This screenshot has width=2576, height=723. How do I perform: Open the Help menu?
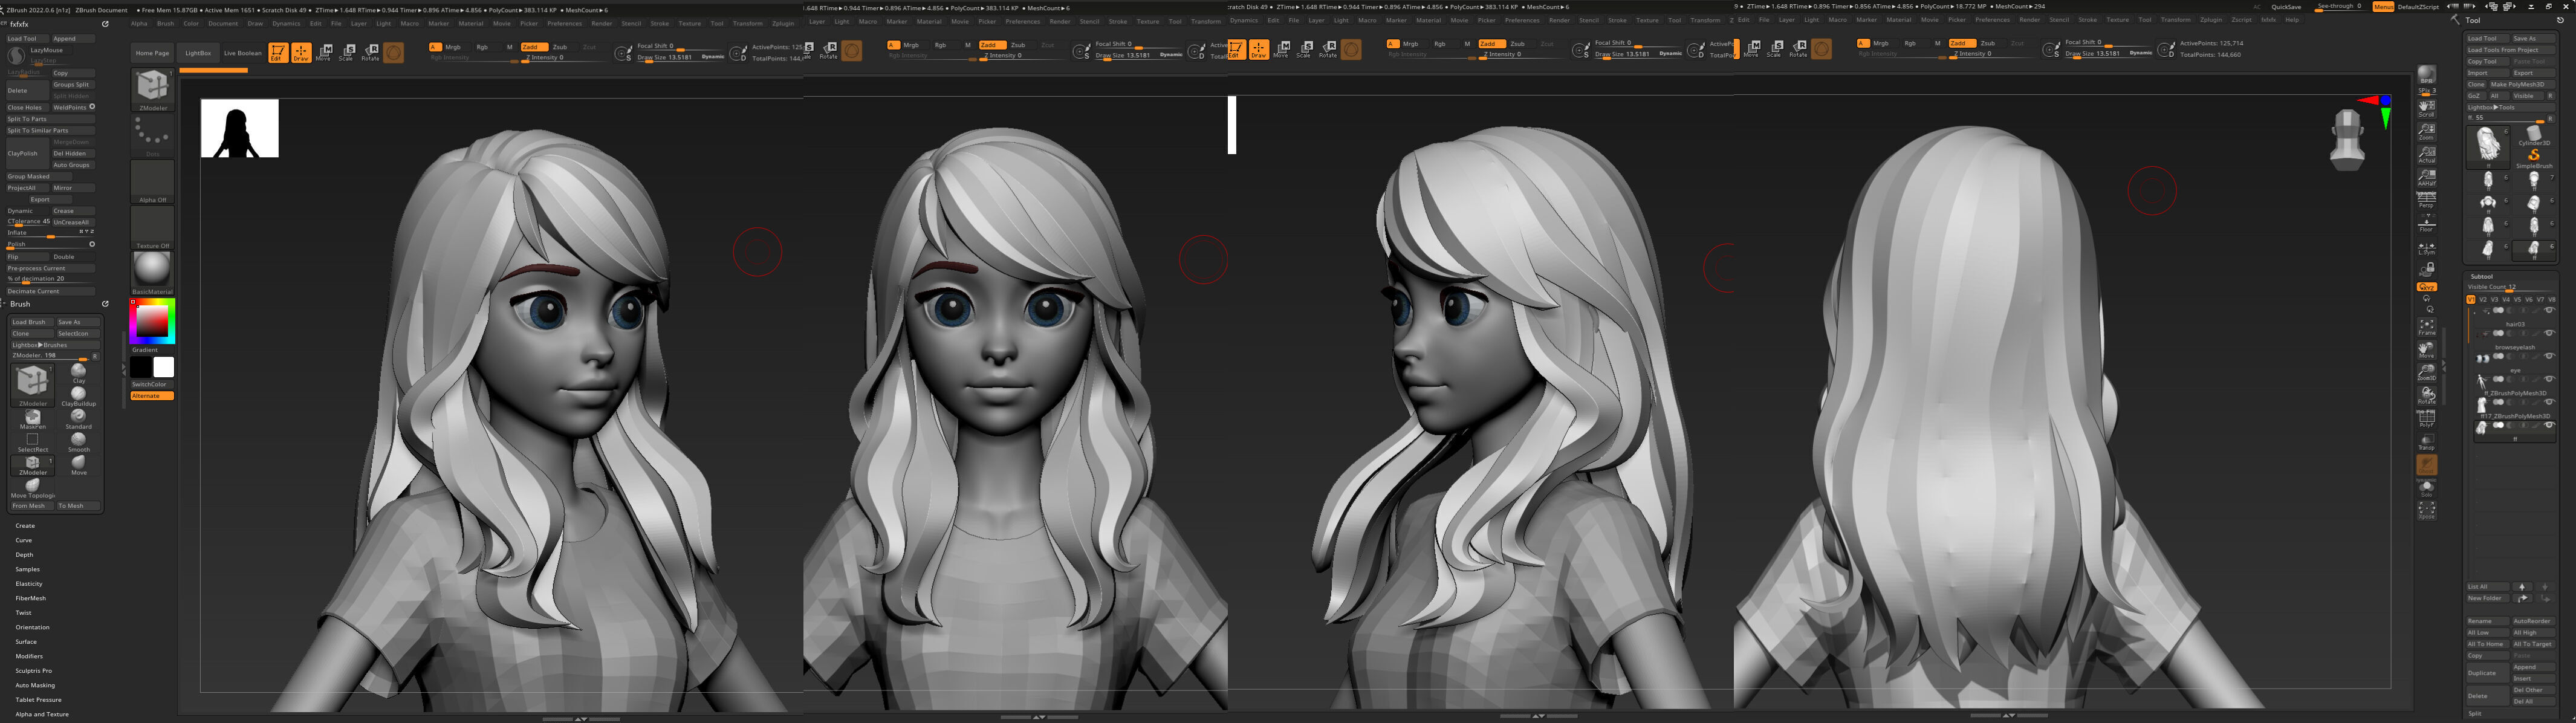point(2291,20)
